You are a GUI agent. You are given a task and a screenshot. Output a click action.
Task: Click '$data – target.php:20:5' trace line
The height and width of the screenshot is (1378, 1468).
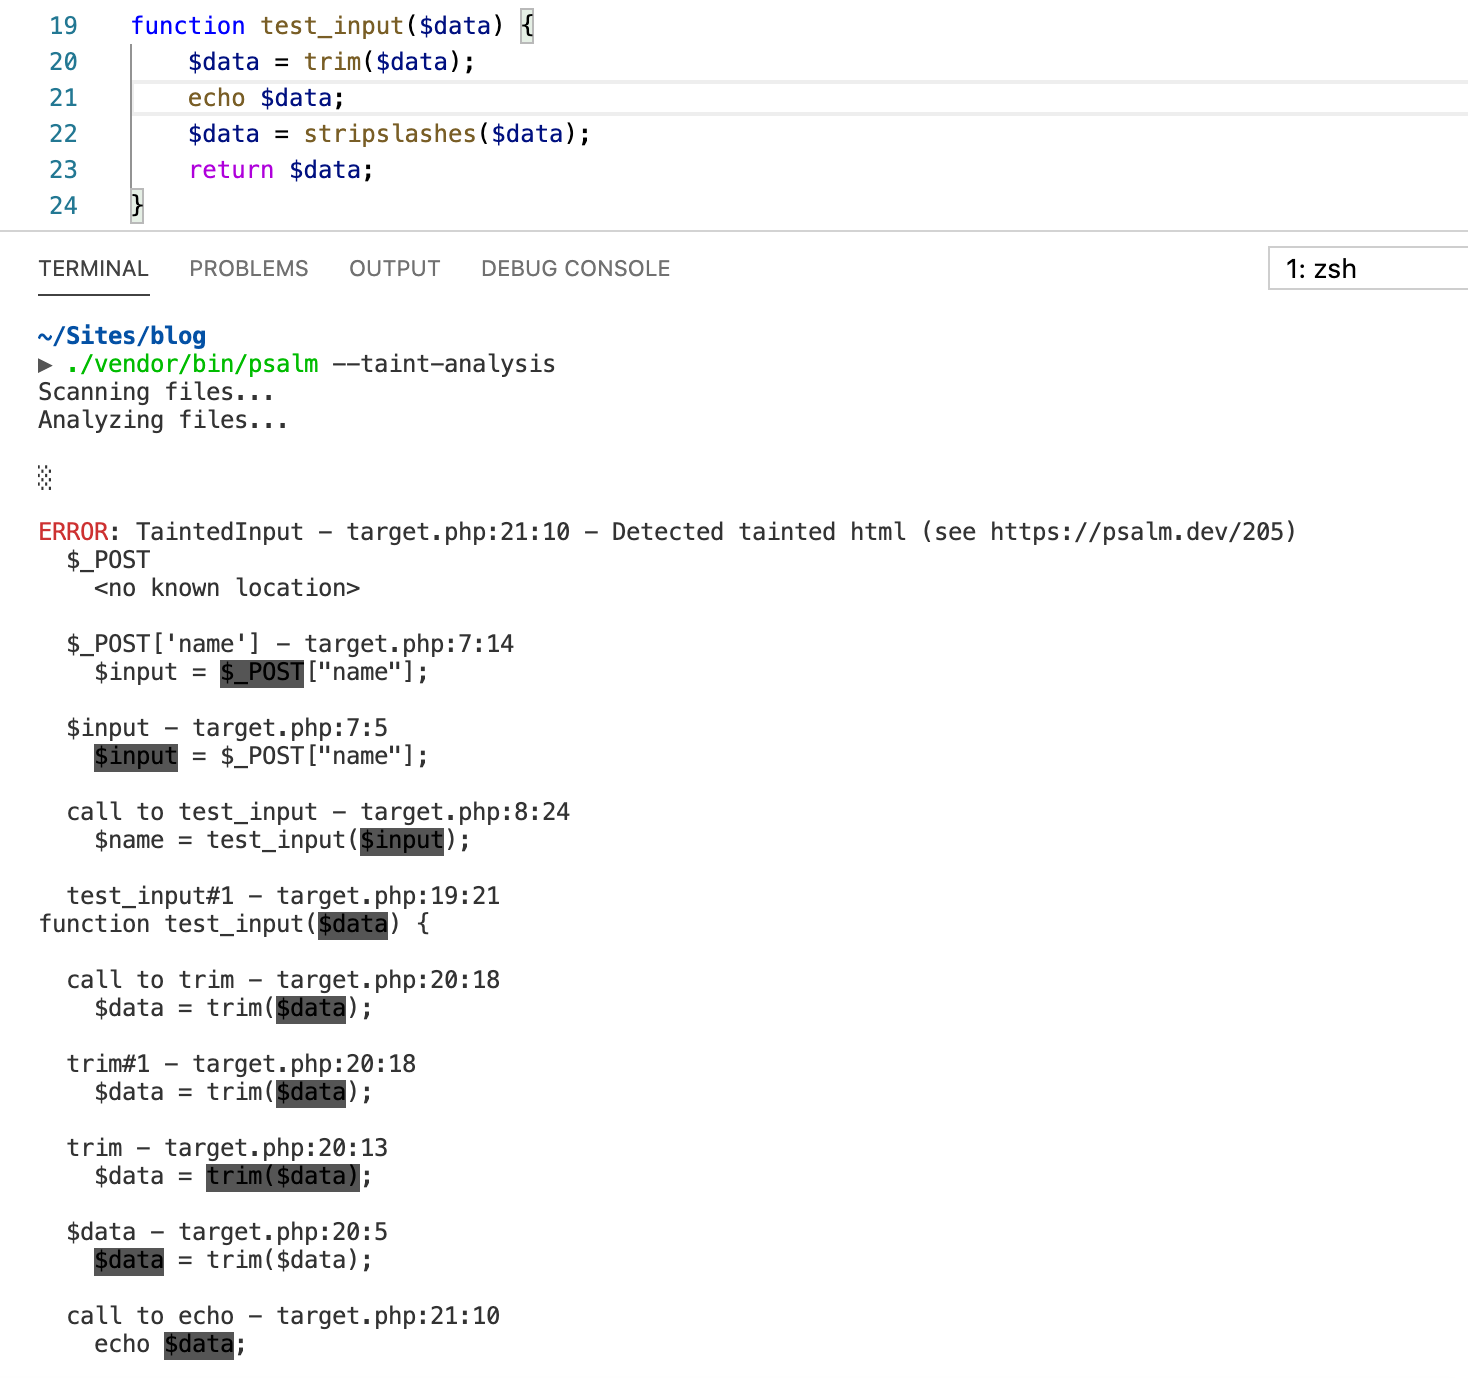click(227, 1231)
